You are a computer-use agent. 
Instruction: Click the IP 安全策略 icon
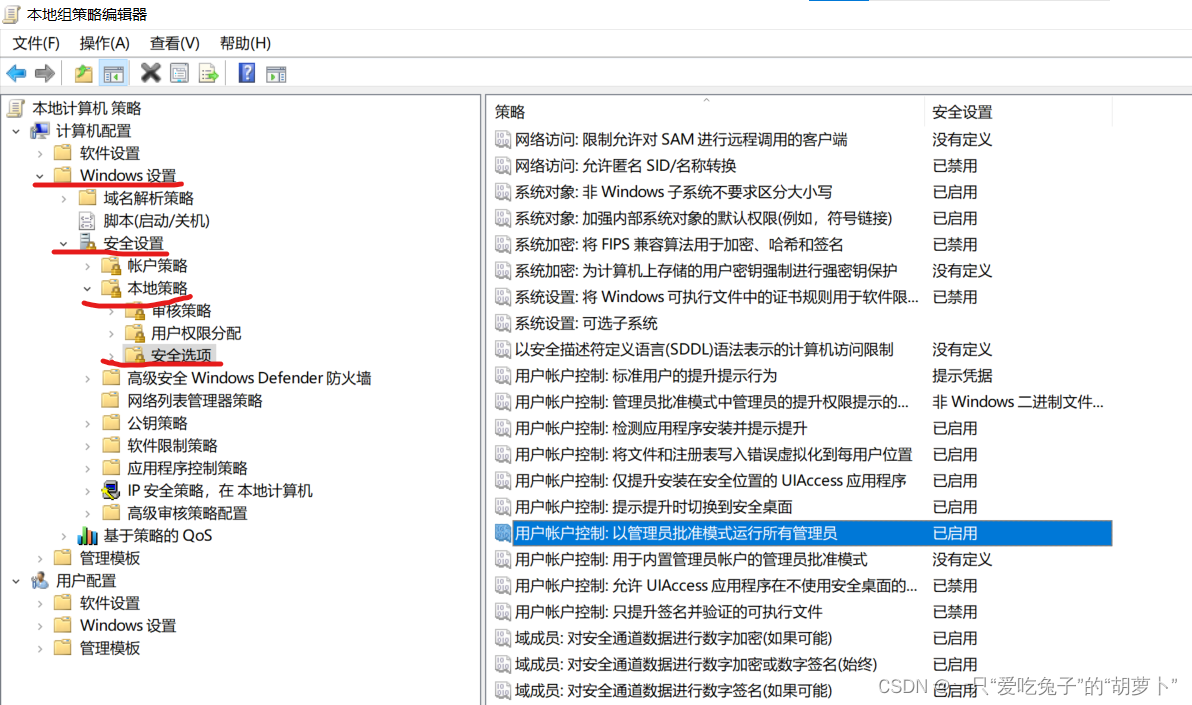click(111, 491)
